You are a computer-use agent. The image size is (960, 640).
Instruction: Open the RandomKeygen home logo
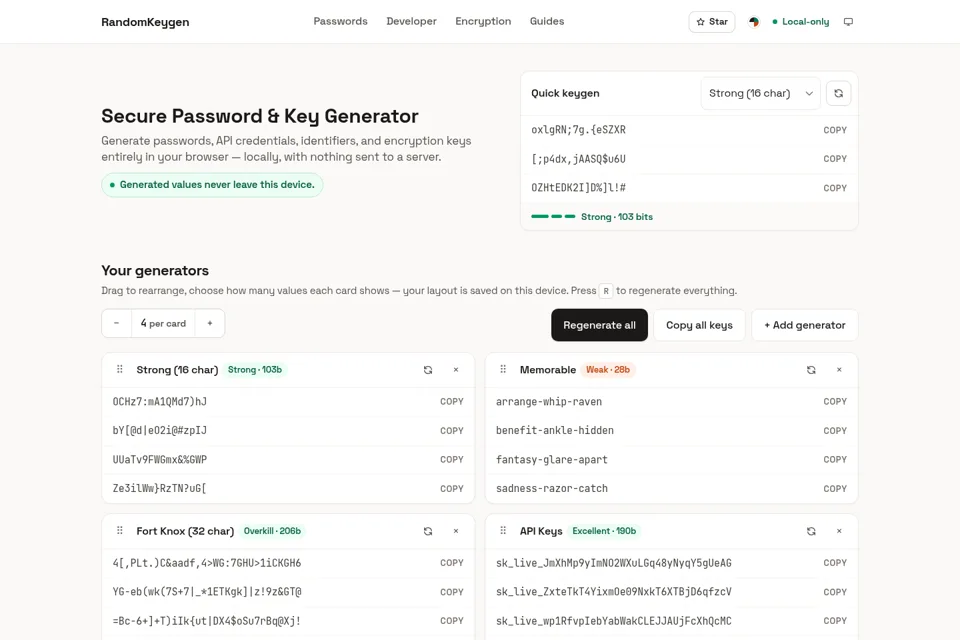tap(145, 22)
